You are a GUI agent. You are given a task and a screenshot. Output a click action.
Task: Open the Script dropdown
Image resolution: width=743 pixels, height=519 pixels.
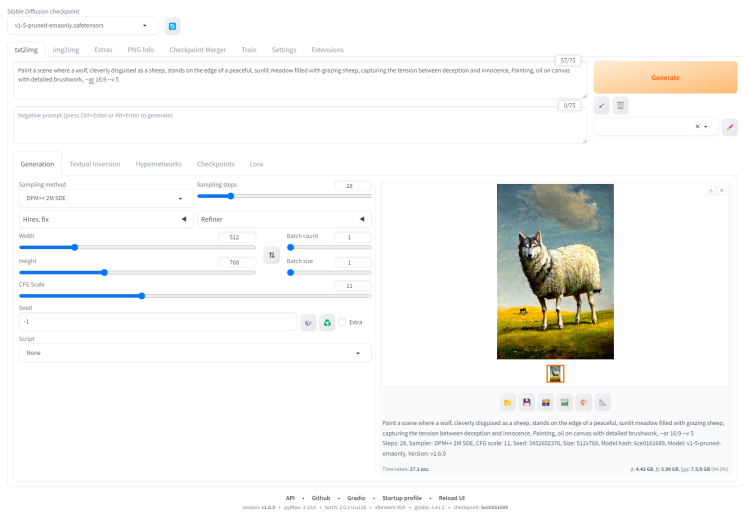pos(195,353)
